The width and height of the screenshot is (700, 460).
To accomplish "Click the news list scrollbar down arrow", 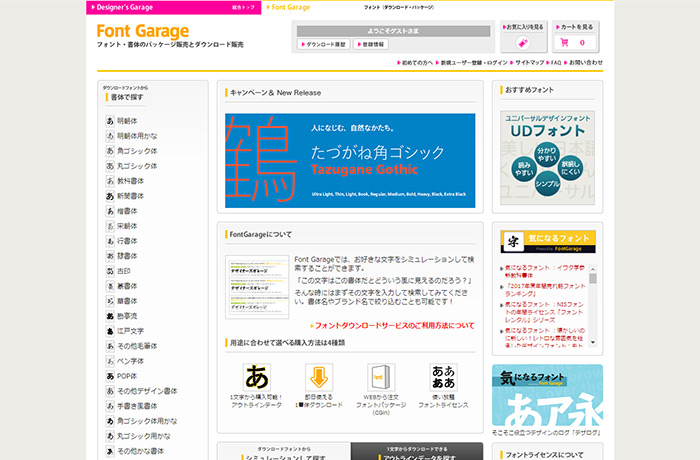I will 593,342.
